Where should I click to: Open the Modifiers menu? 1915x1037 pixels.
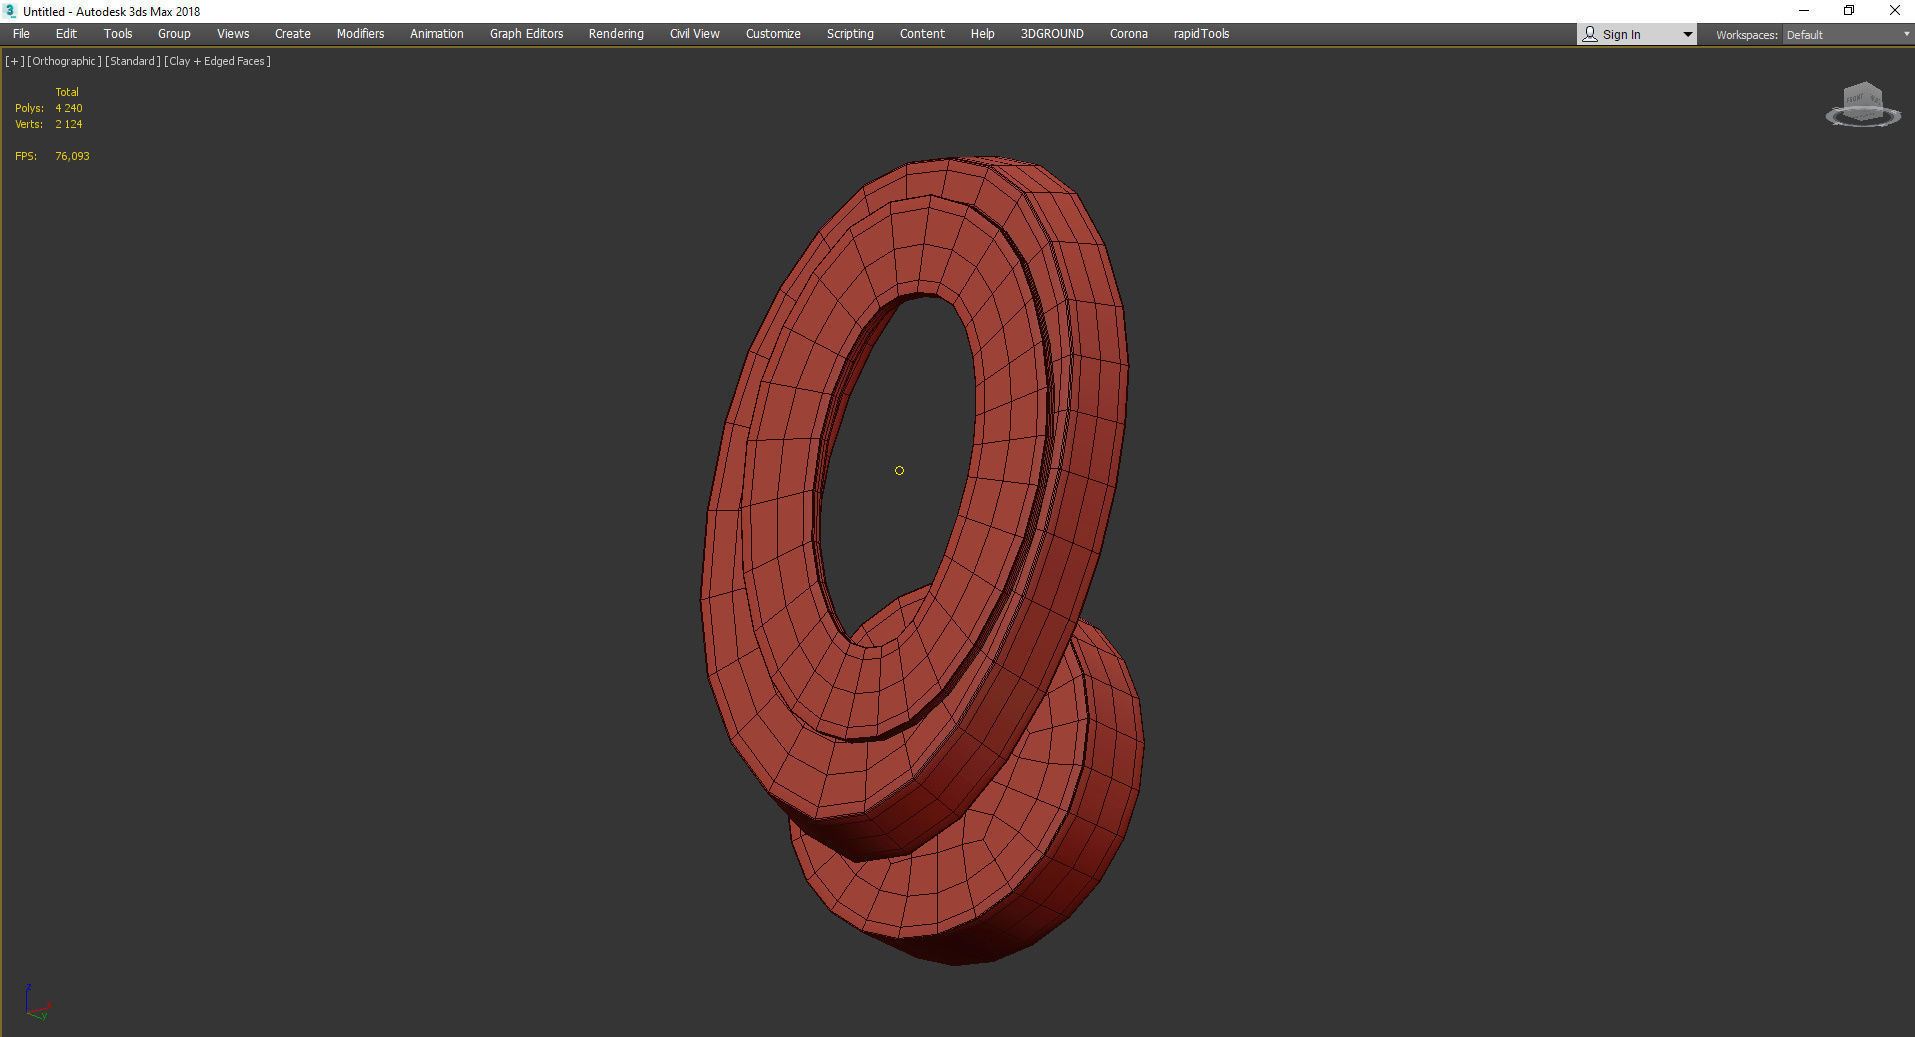pyautogui.click(x=360, y=34)
